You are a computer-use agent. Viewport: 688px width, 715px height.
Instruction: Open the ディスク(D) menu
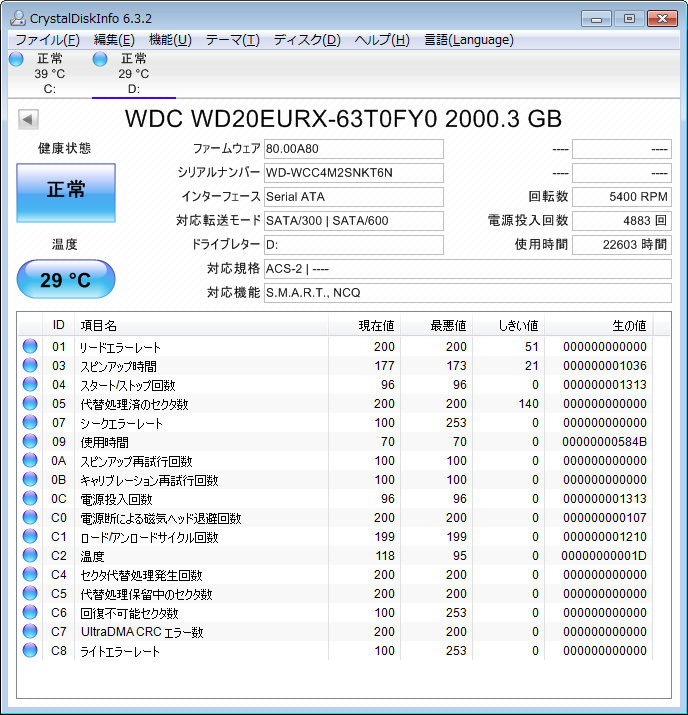tap(307, 40)
